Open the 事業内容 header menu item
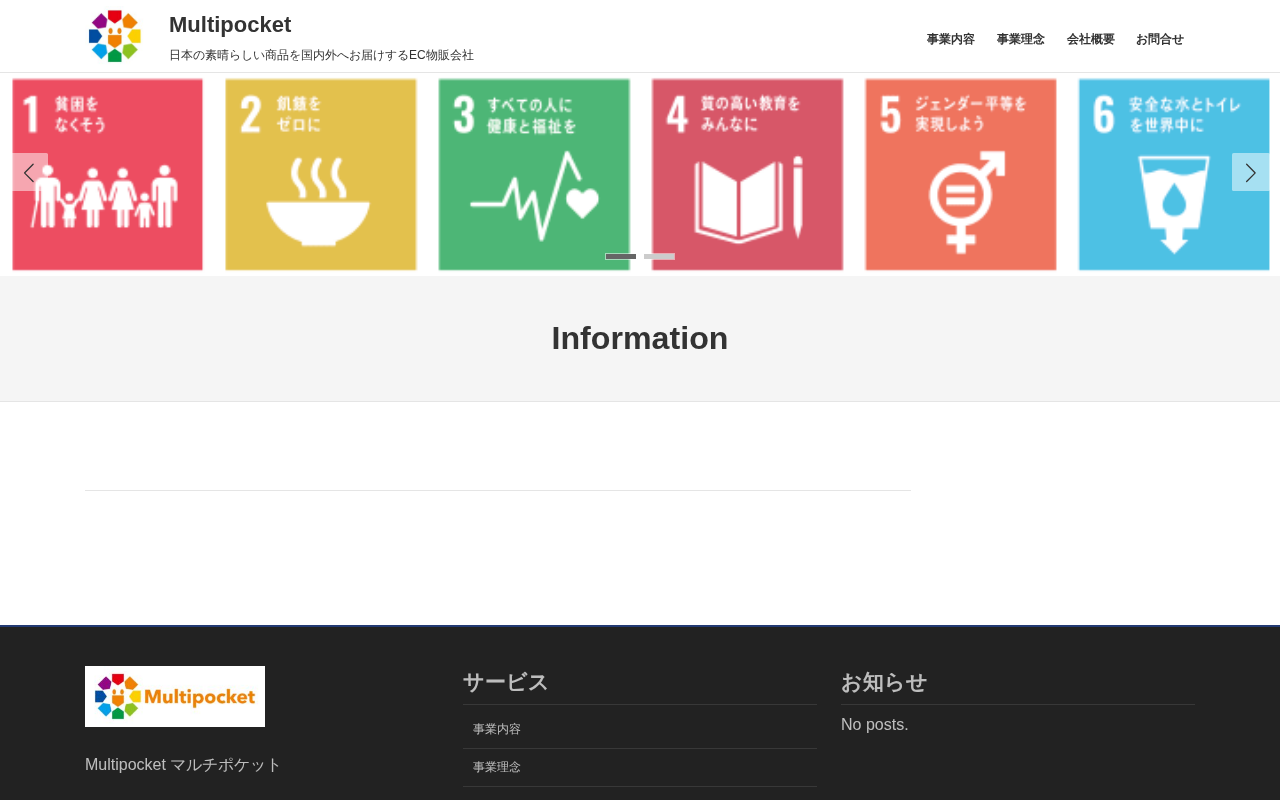This screenshot has width=1280, height=800. tap(950, 39)
